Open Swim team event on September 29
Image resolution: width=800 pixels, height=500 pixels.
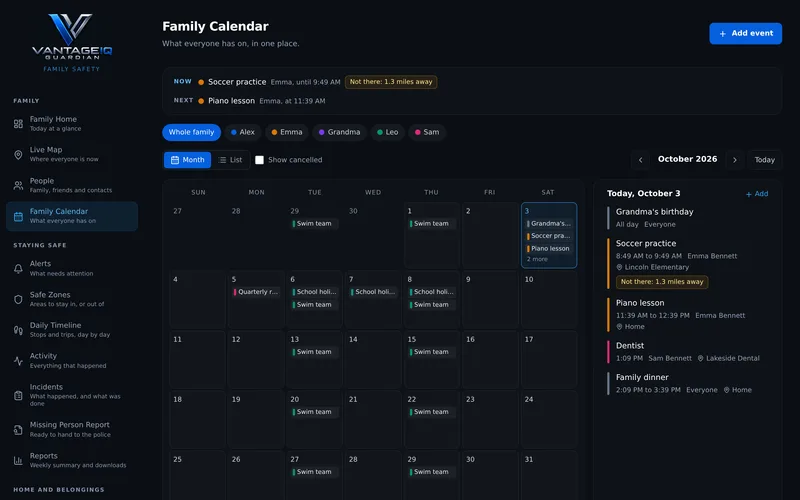pyautogui.click(x=314, y=224)
